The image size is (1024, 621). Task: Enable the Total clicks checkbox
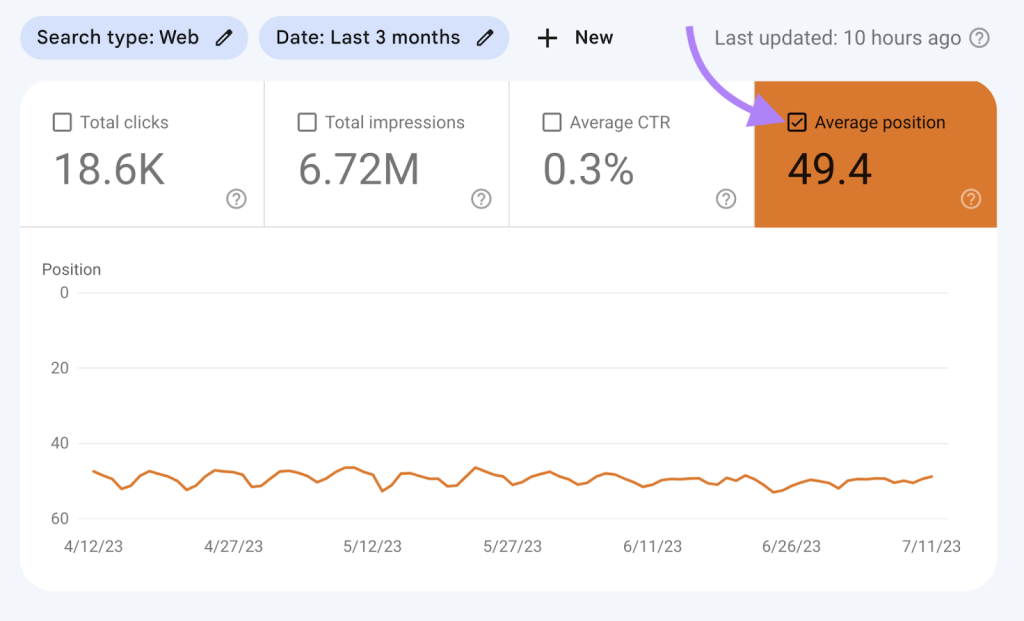coord(62,123)
